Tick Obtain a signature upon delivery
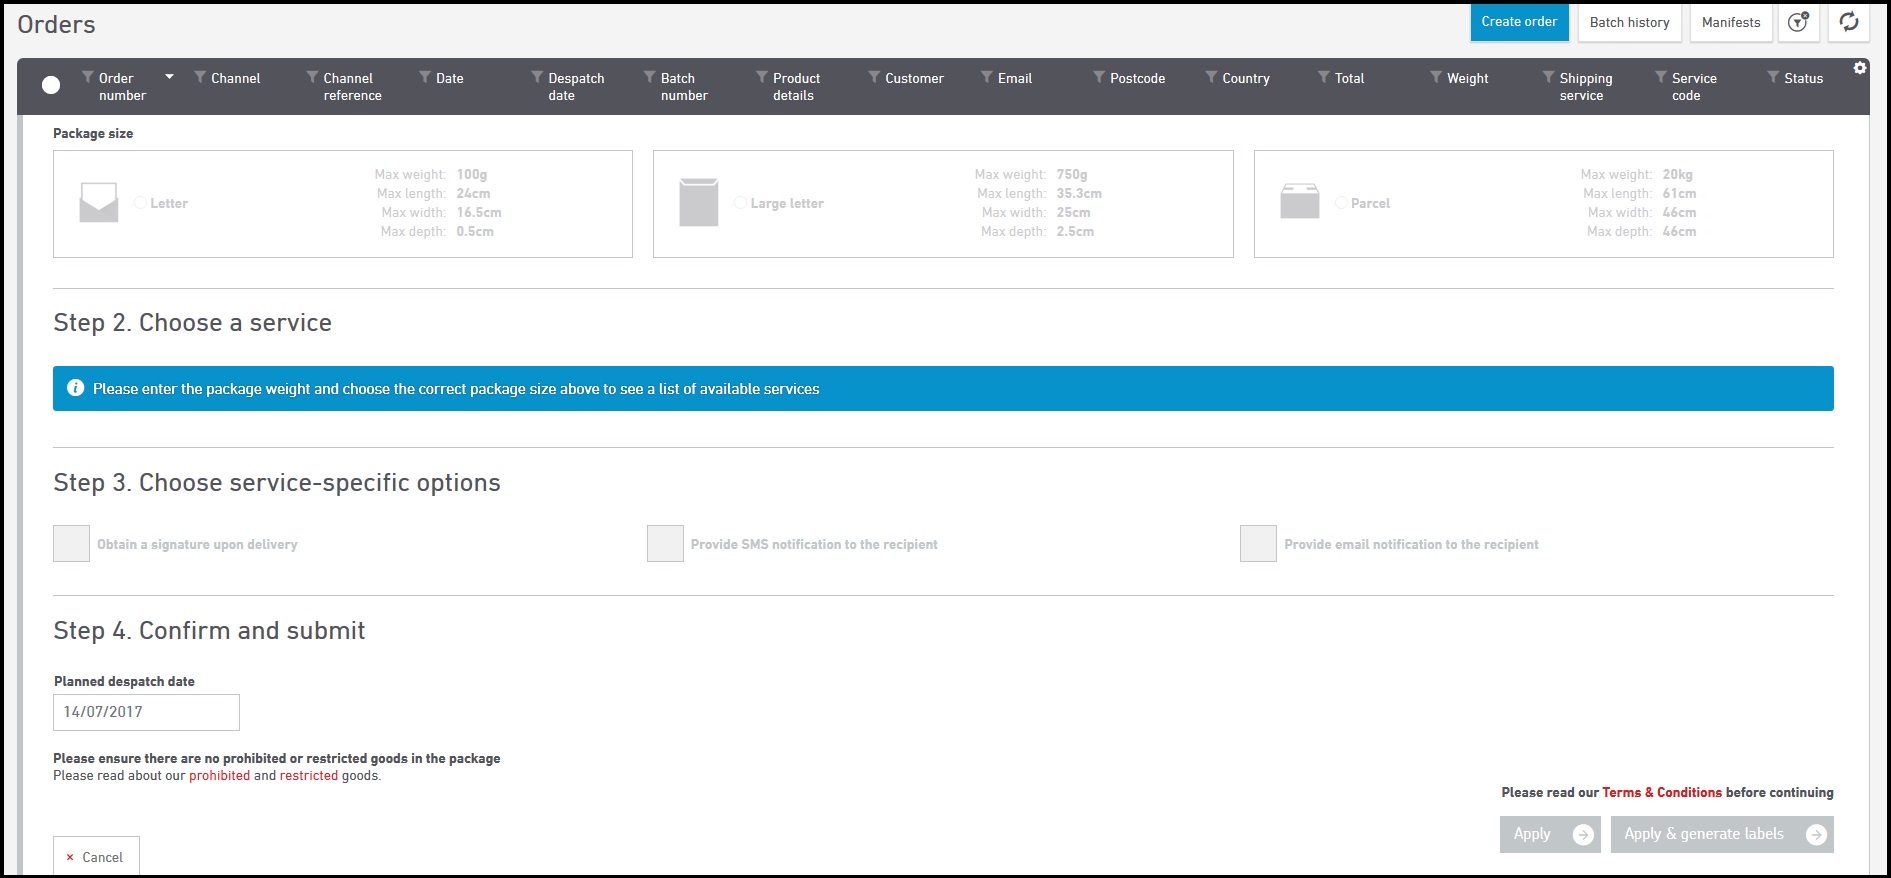Viewport: 1891px width, 878px height. click(72, 544)
